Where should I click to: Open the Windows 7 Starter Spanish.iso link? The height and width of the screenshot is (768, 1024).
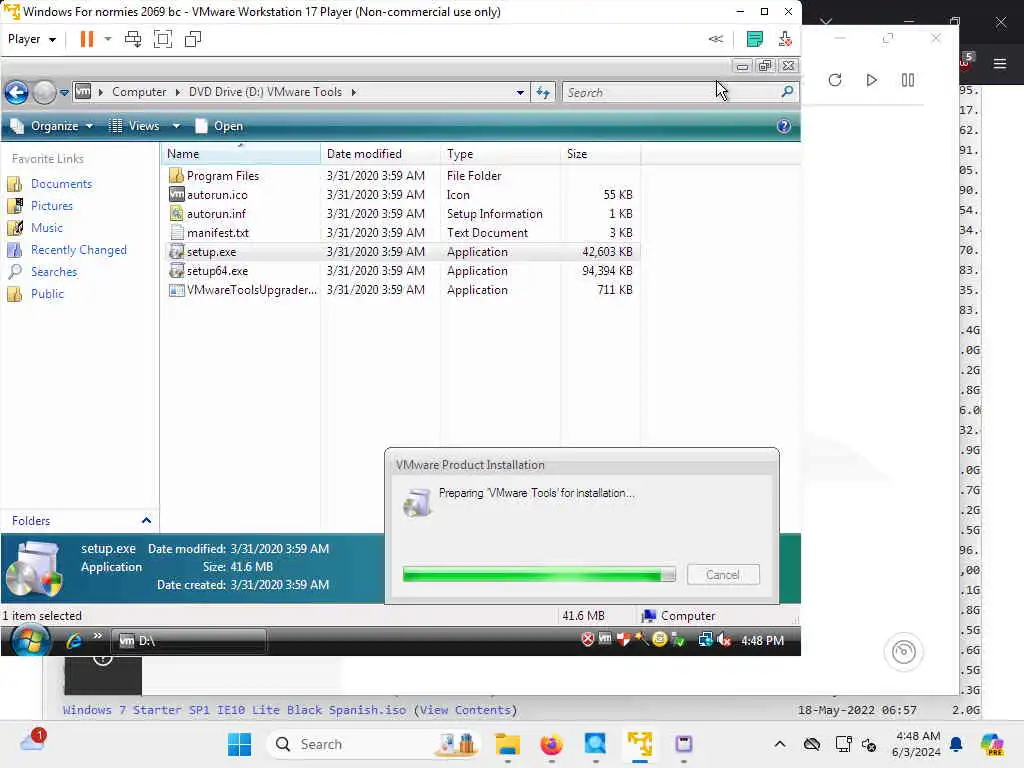pos(234,710)
